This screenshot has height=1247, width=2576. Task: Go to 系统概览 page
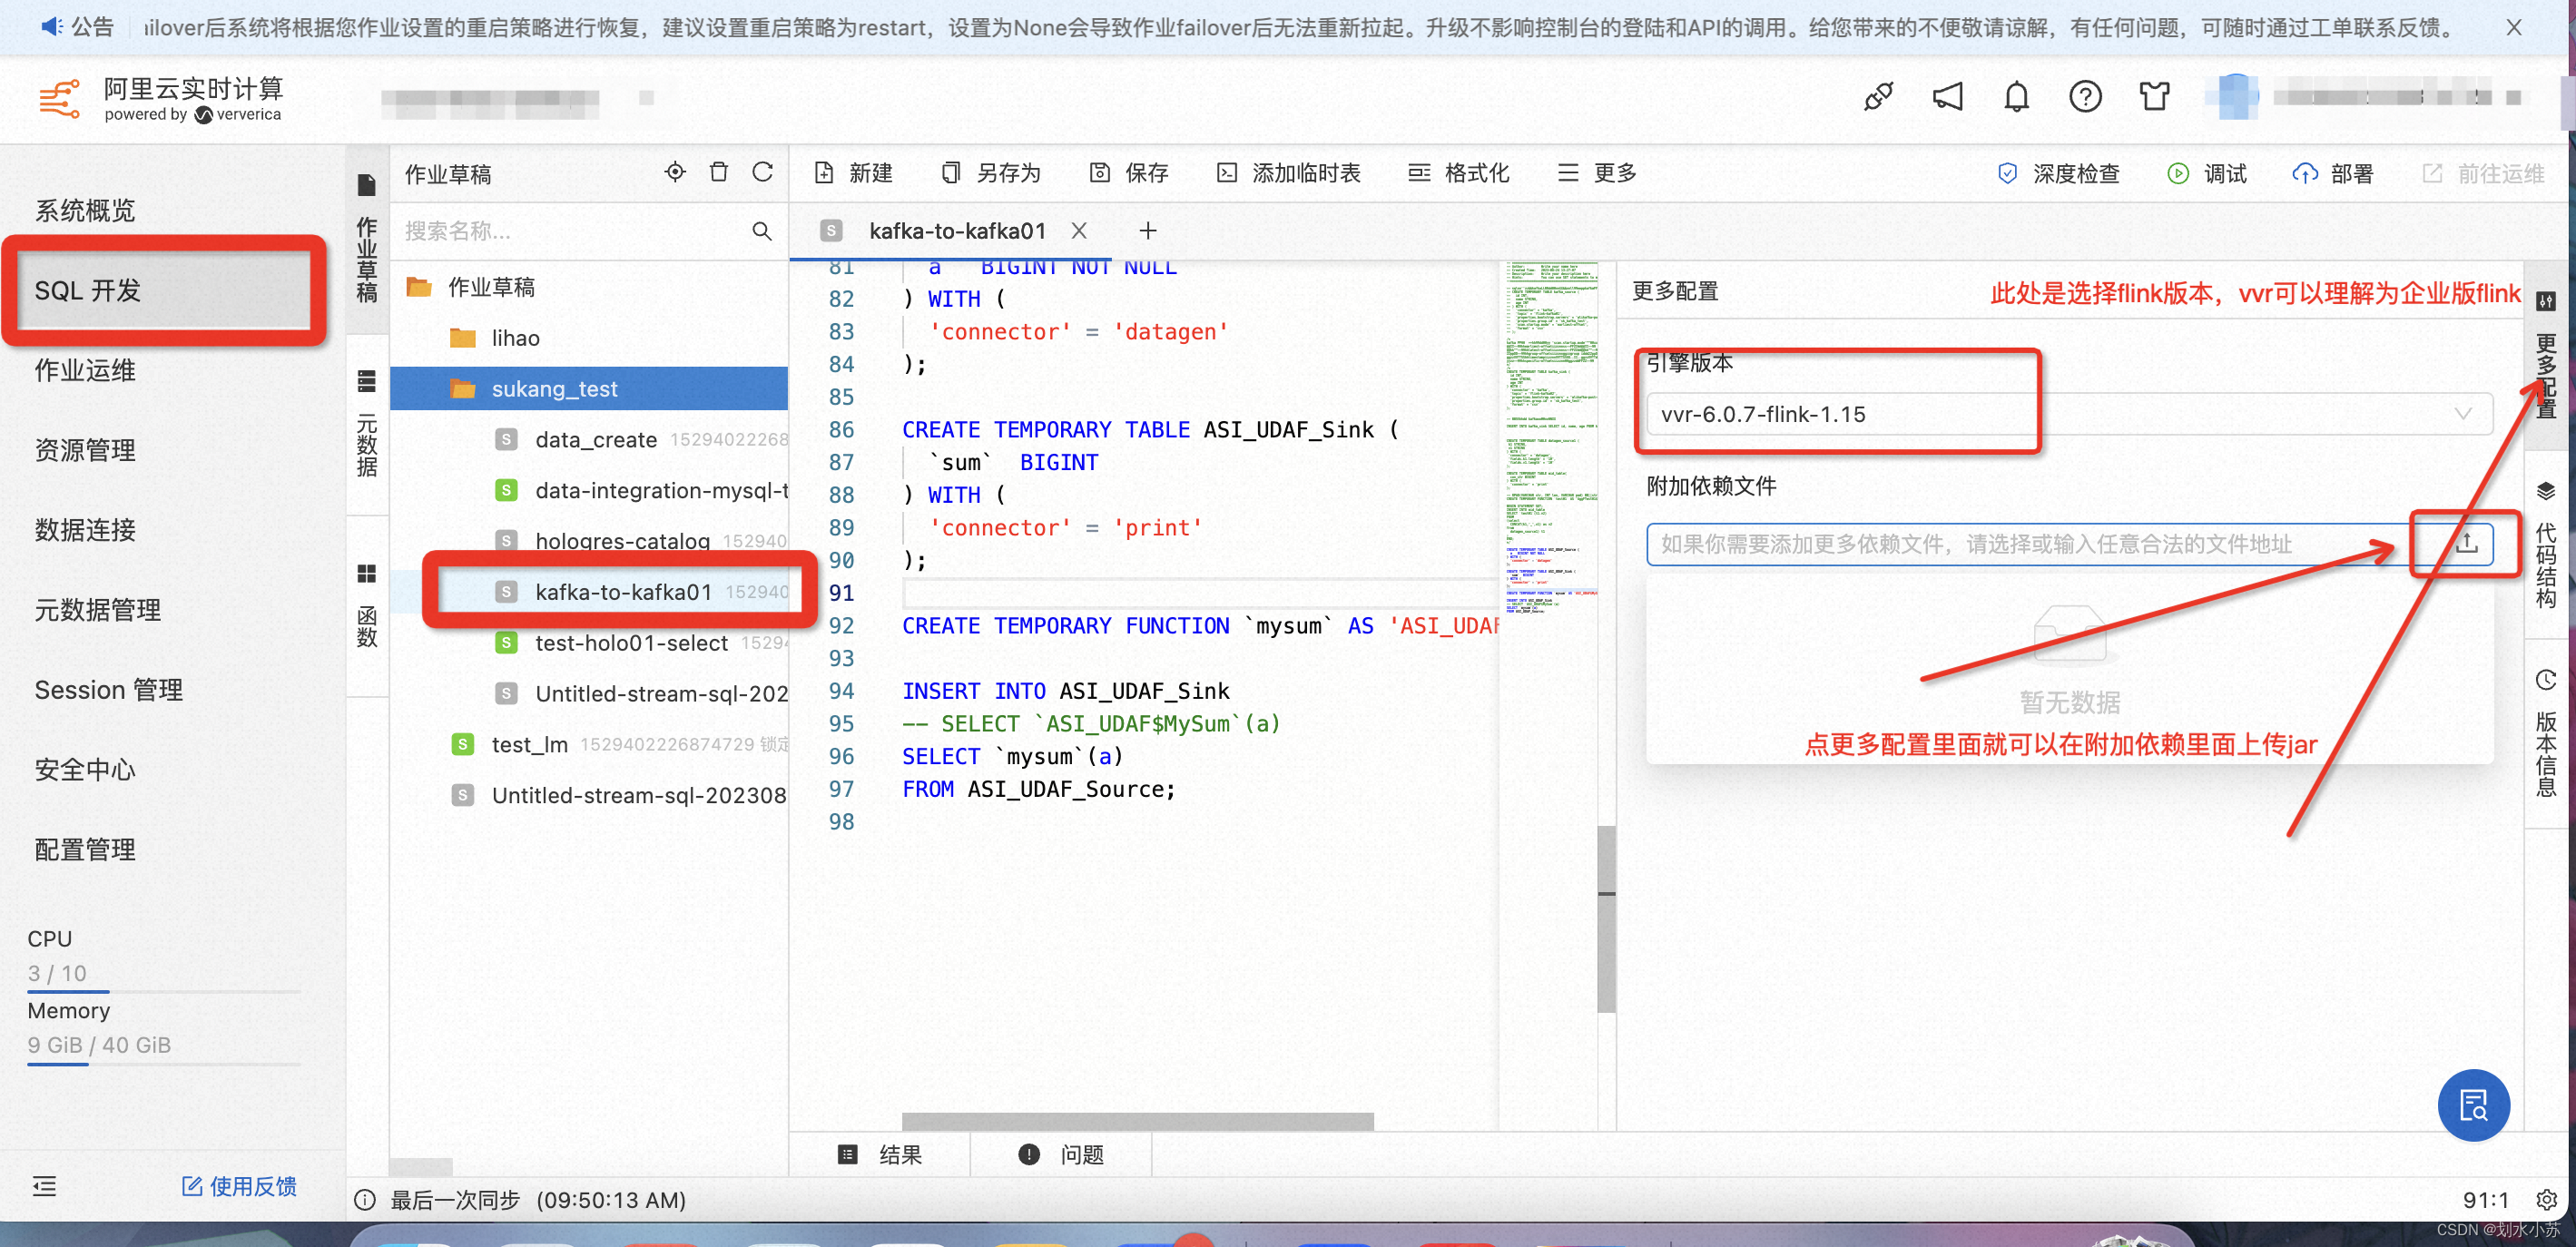coord(86,211)
